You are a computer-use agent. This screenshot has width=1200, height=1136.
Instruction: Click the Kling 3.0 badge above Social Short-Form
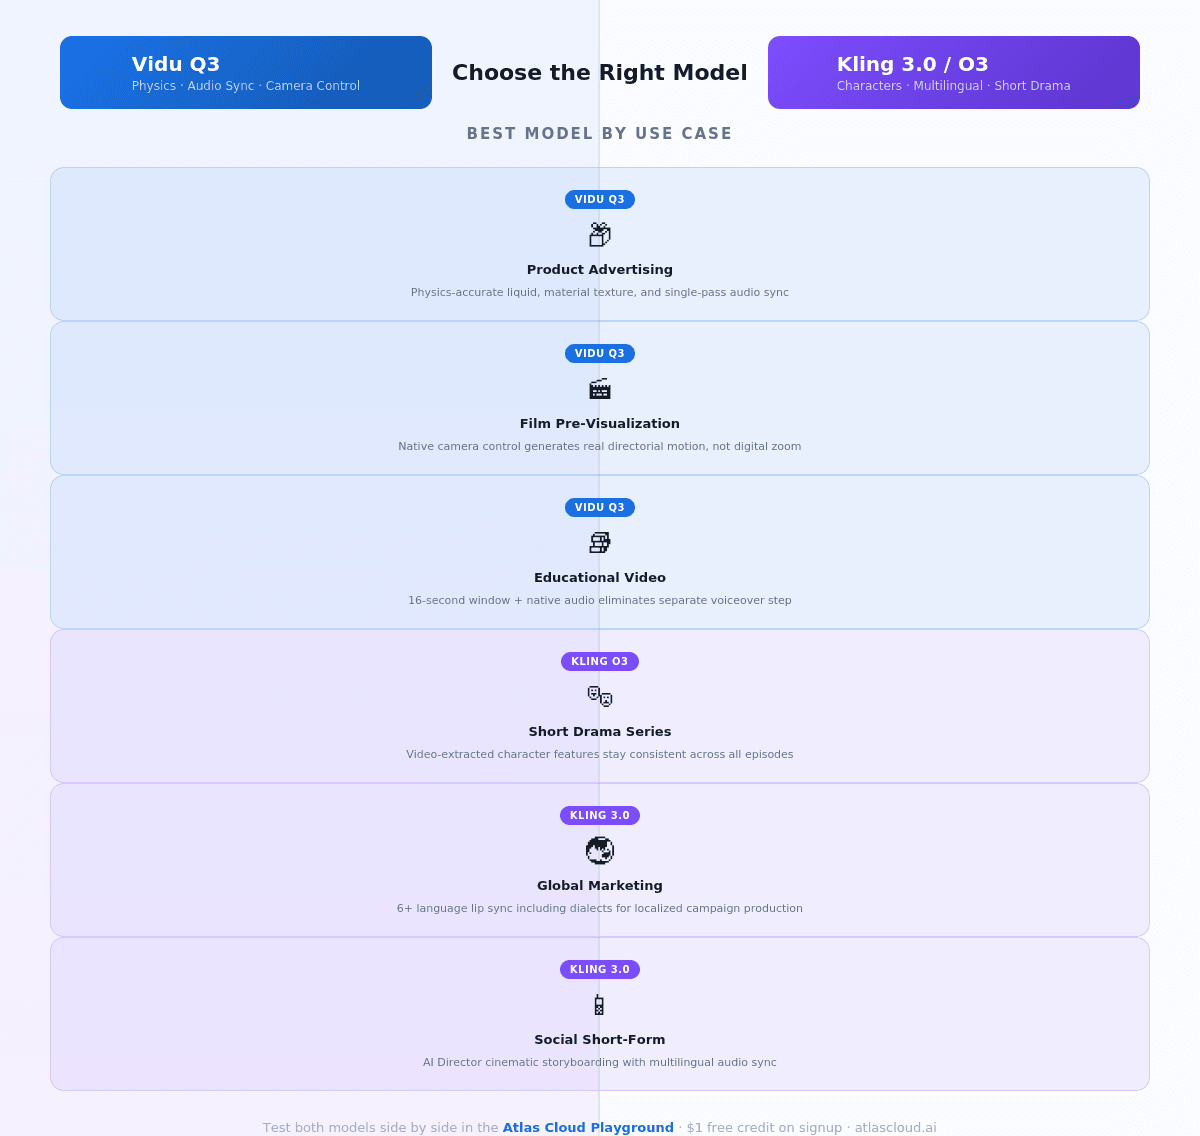pyautogui.click(x=600, y=969)
